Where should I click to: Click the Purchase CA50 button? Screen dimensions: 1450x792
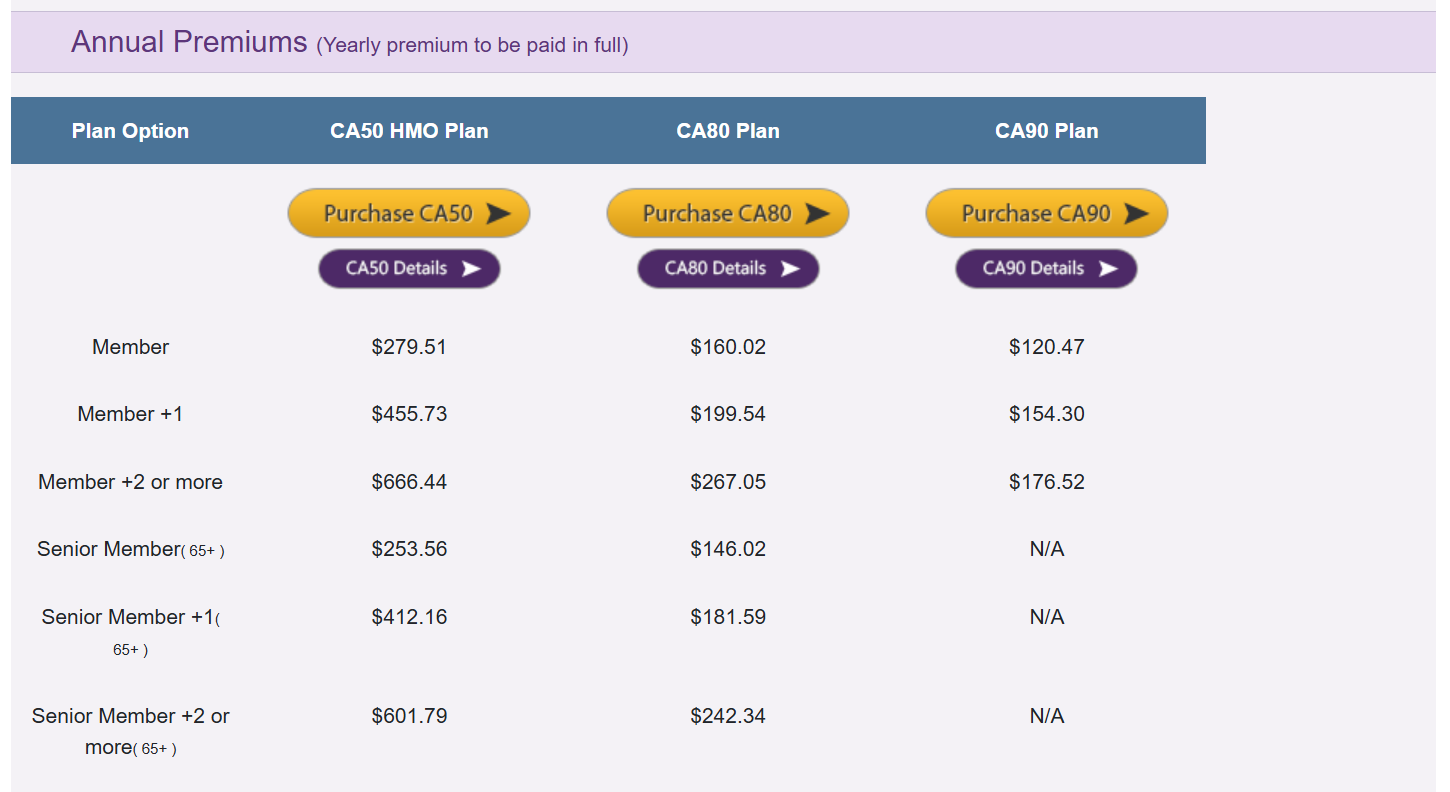pyautogui.click(x=409, y=213)
